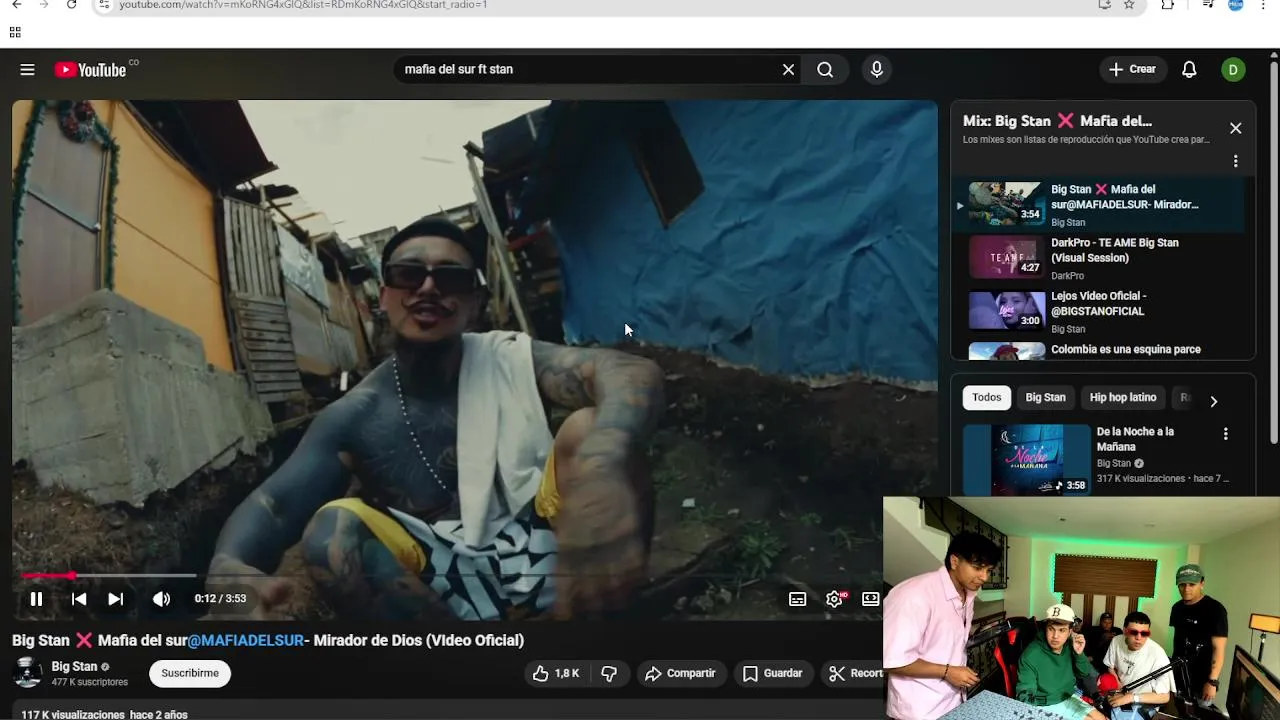1280x720 pixels.
Task: Open Big Stan channel name link
Action: click(x=74, y=667)
